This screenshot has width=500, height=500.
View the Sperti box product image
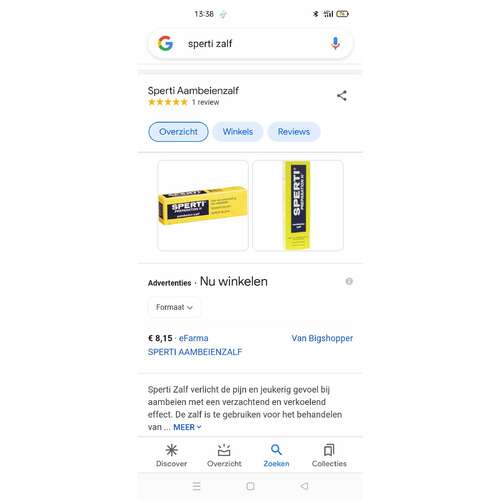coord(203,205)
